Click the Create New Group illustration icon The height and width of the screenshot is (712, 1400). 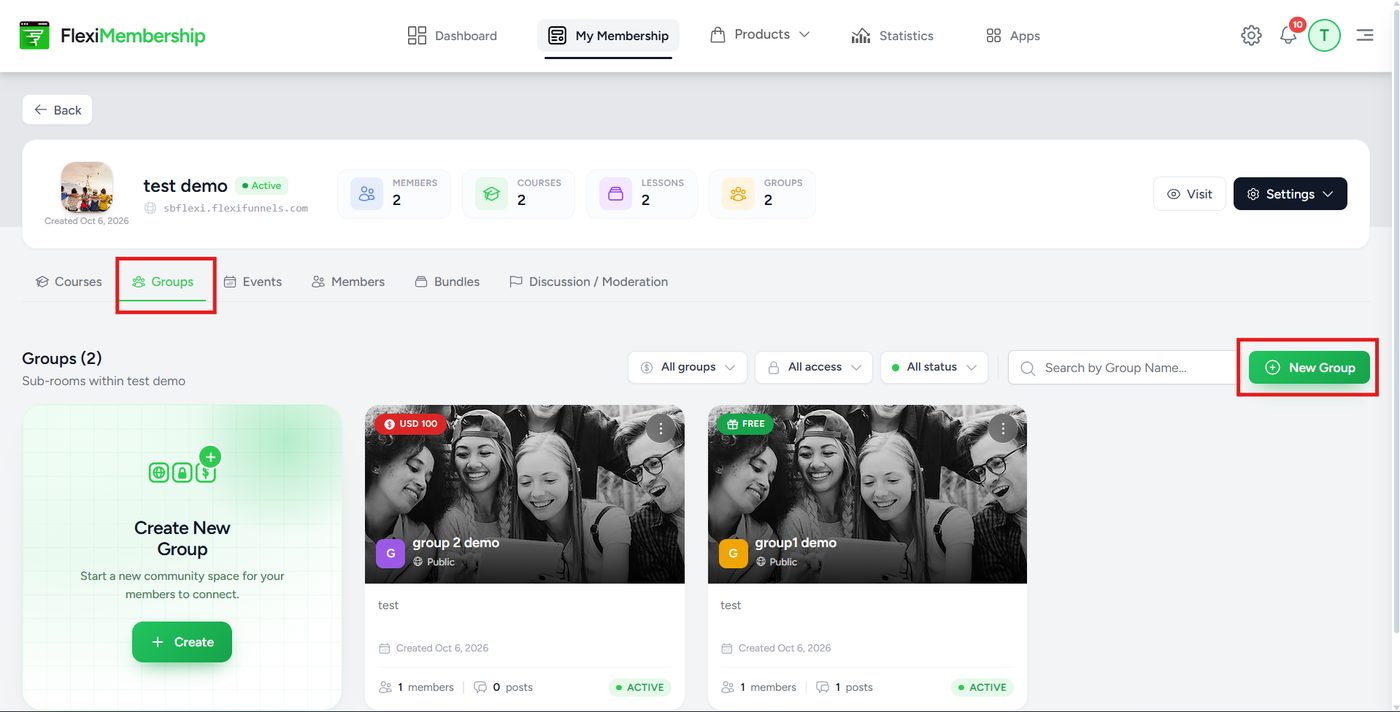point(183,467)
